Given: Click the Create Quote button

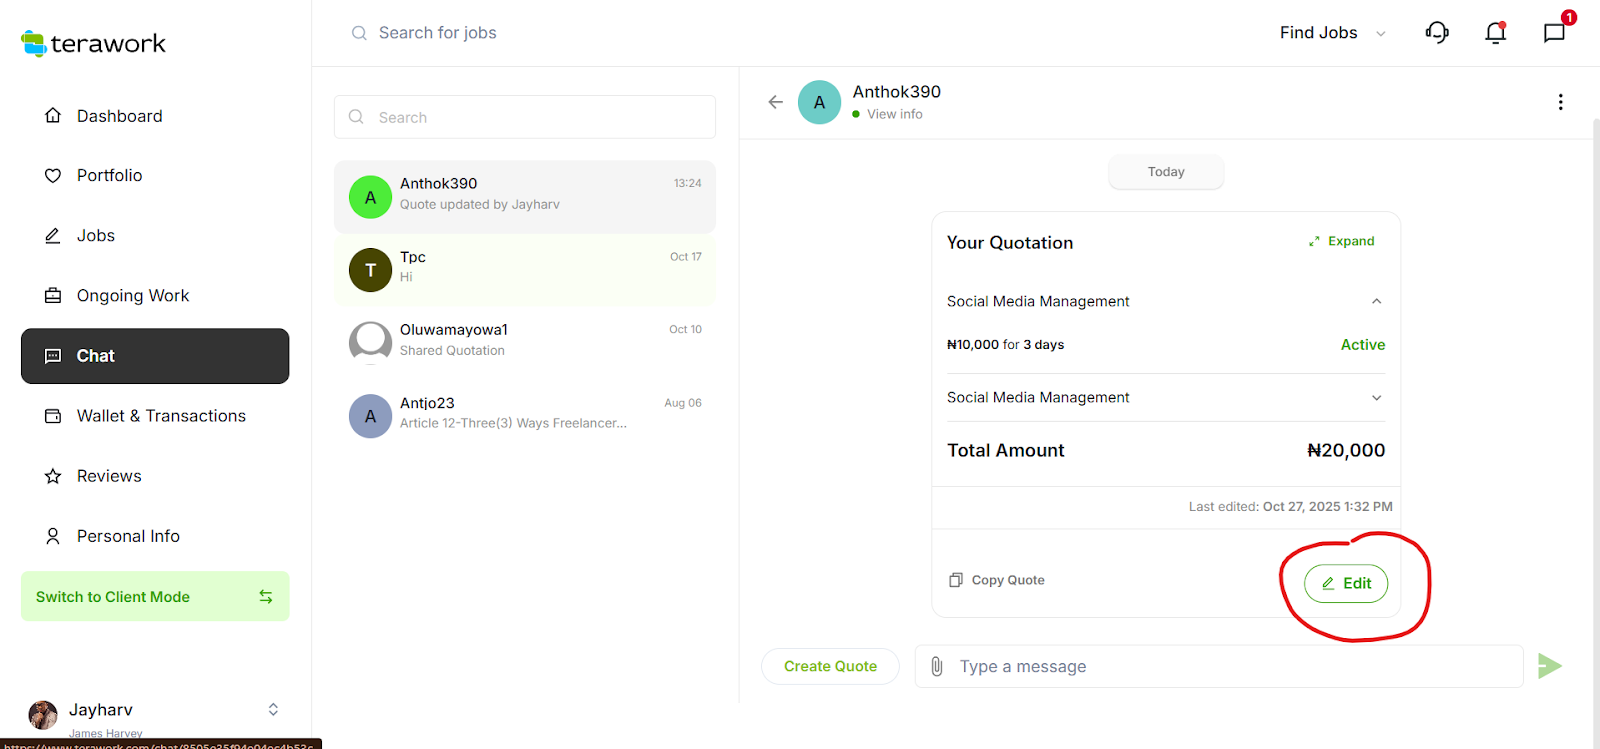Looking at the screenshot, I should click(x=830, y=666).
